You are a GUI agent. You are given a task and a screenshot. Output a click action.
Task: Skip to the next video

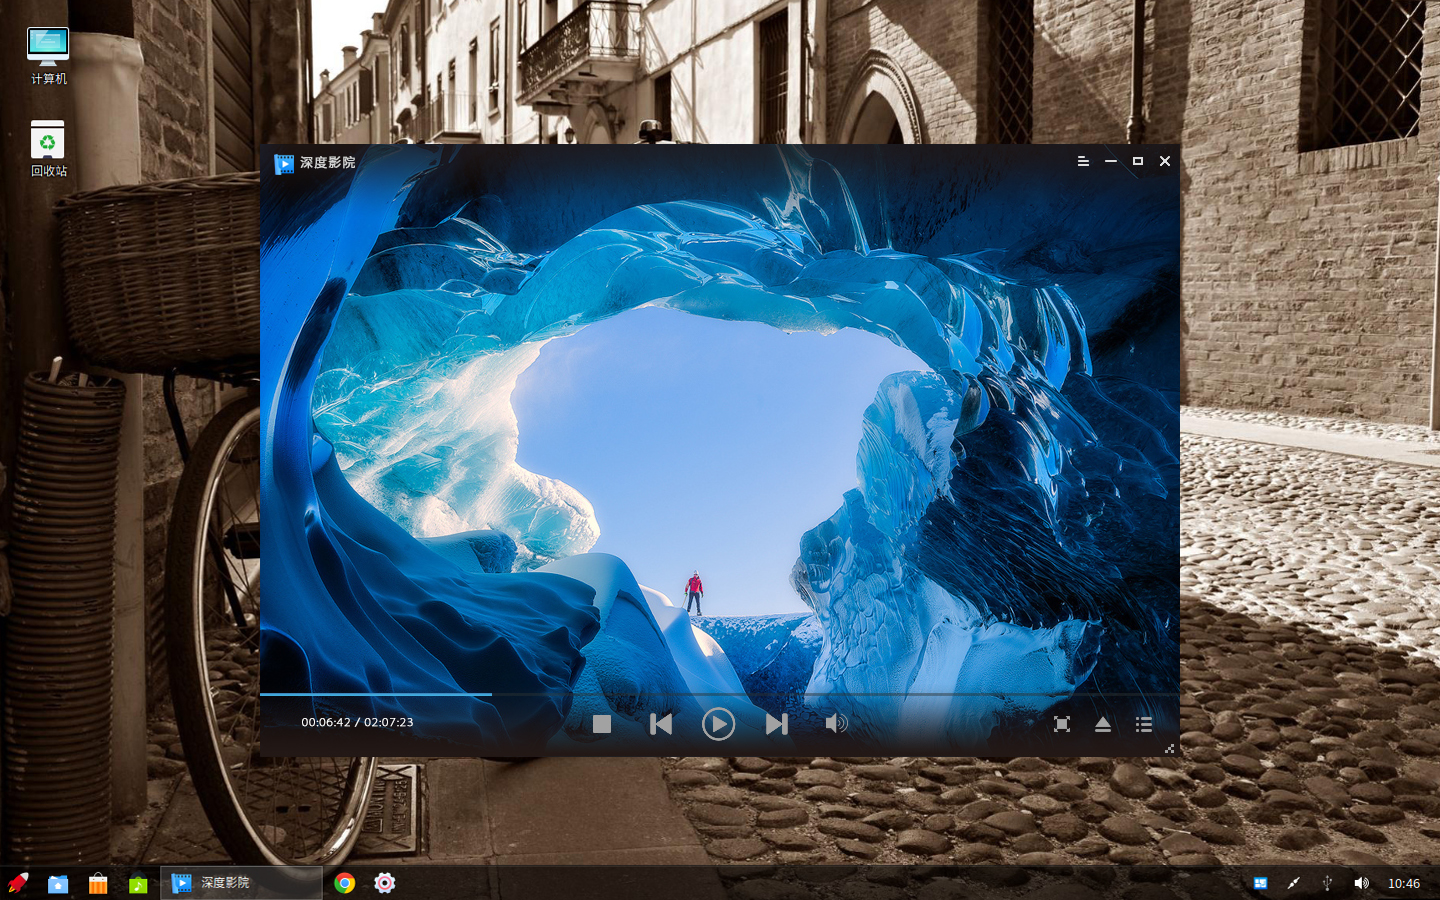click(x=776, y=724)
